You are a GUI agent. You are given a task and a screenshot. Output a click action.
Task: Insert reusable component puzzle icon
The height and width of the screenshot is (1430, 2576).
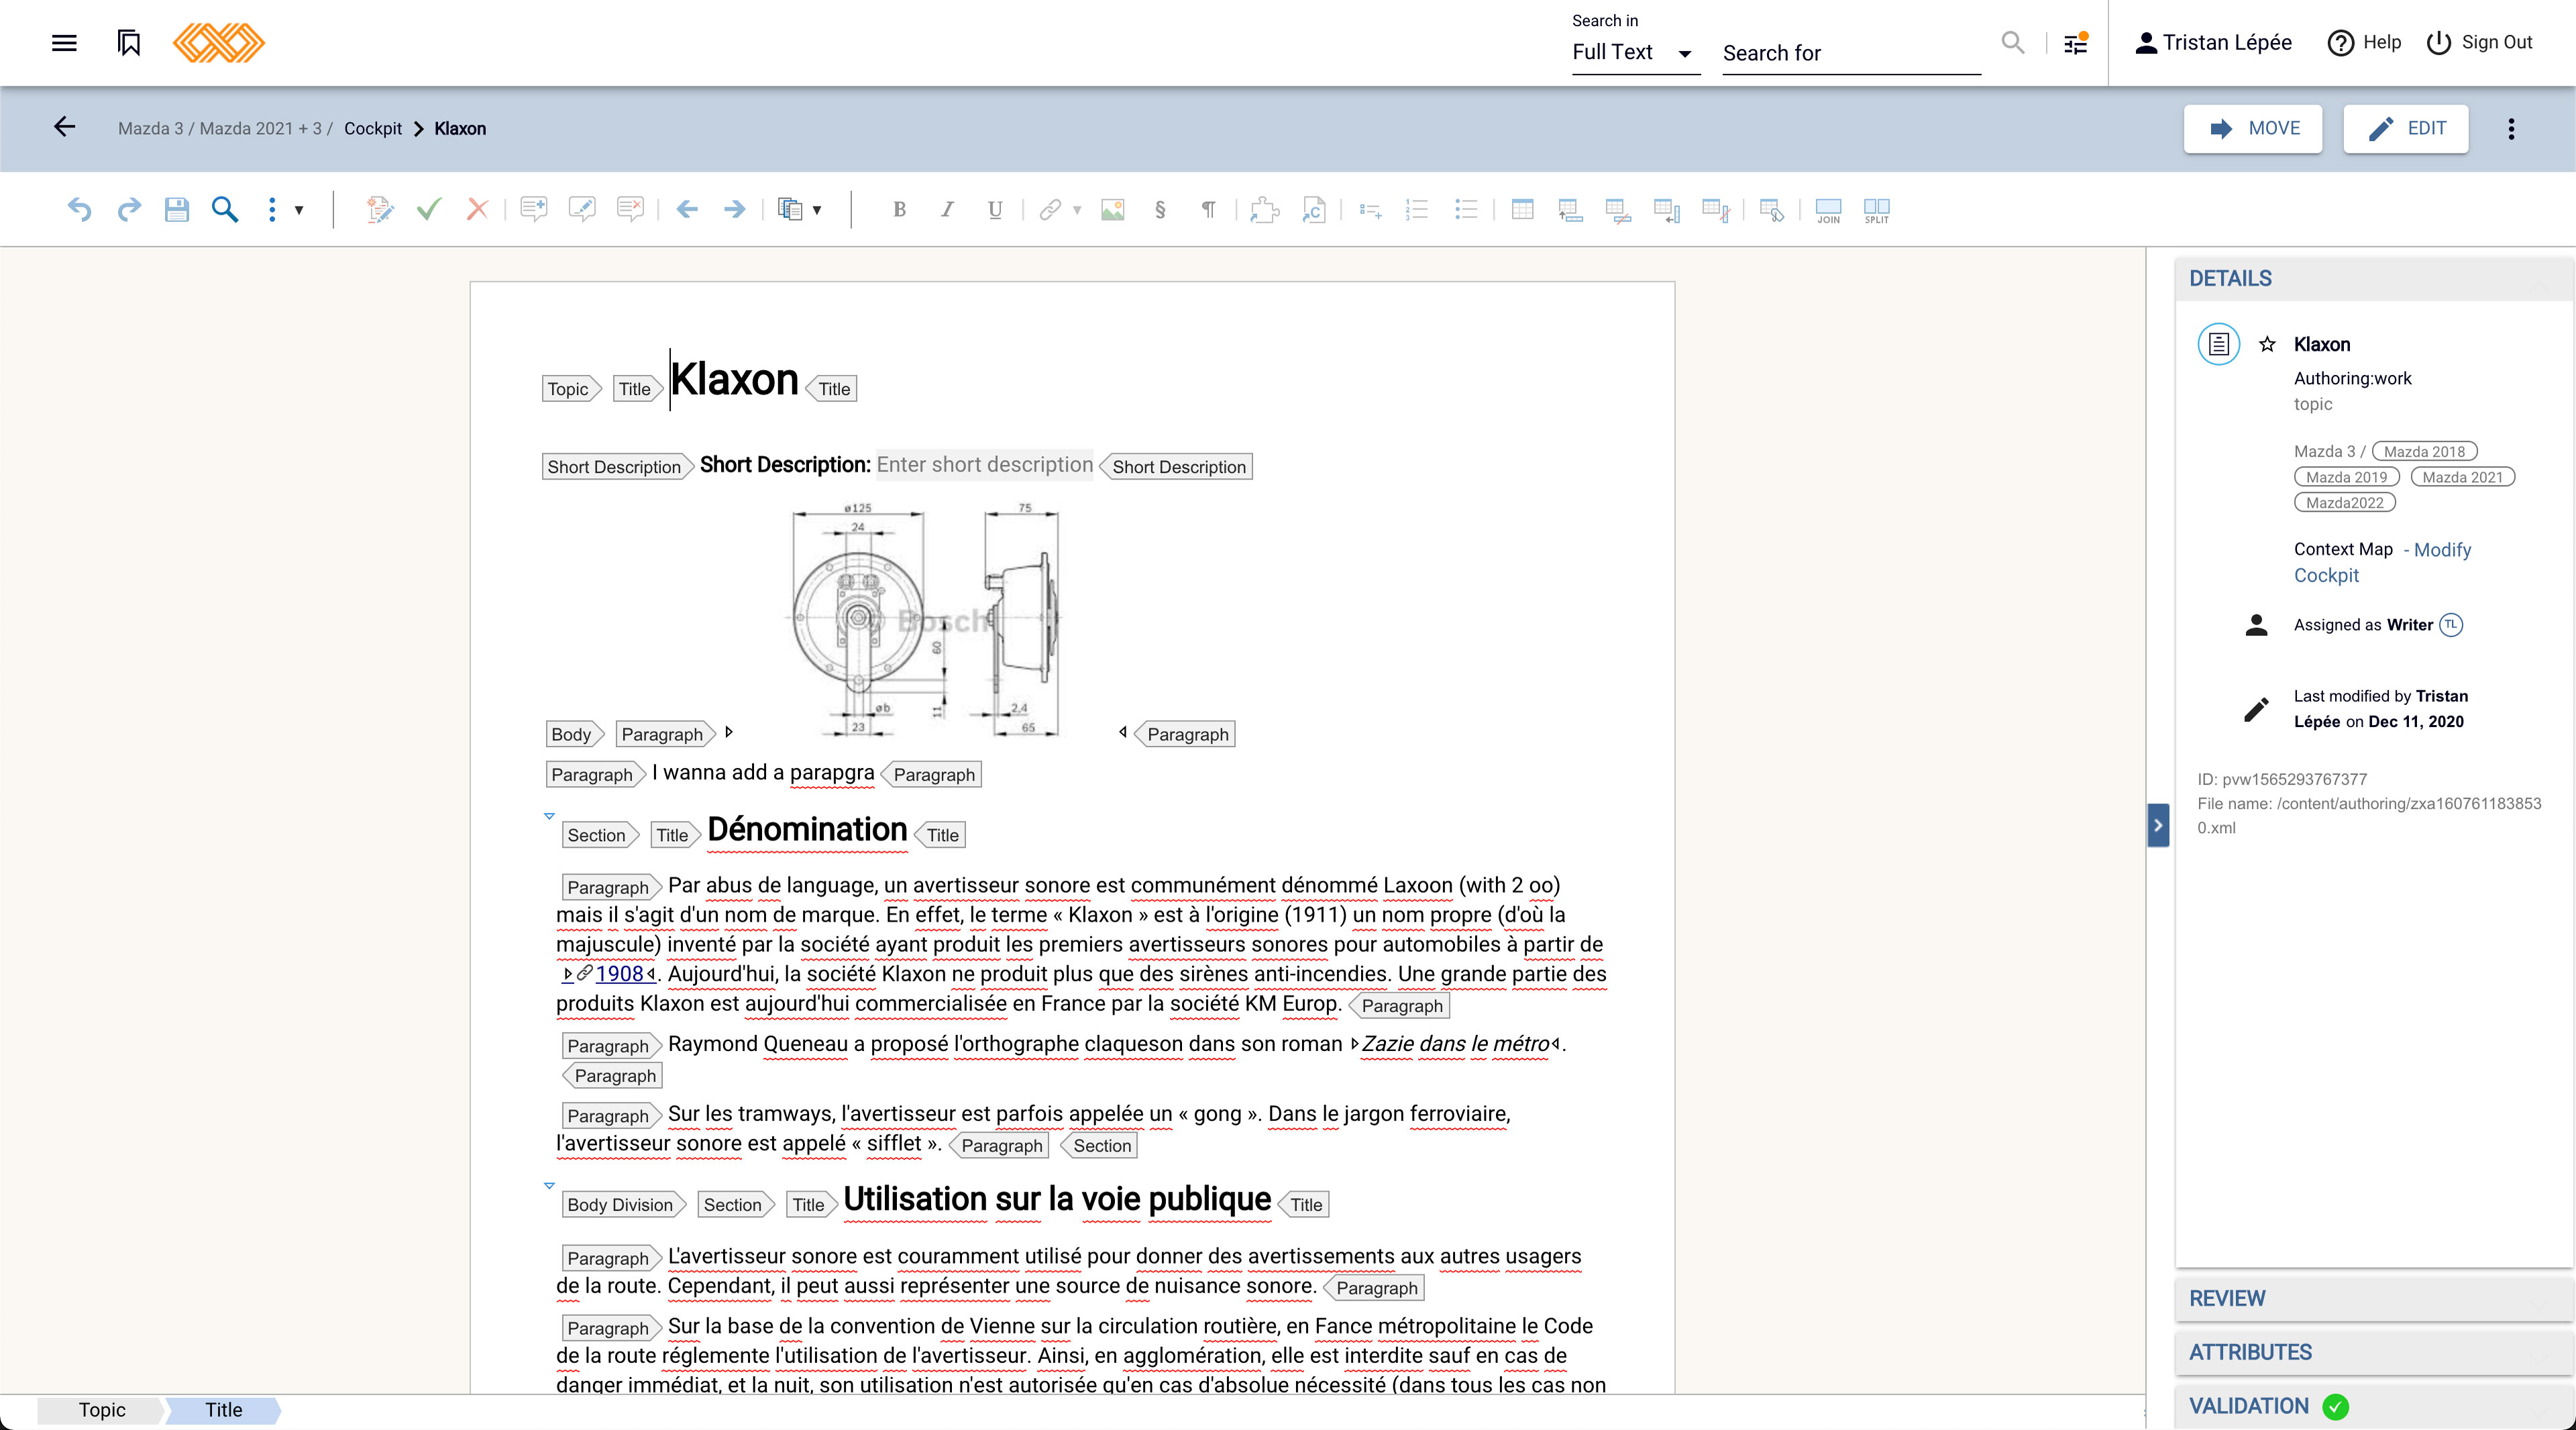tap(1265, 209)
